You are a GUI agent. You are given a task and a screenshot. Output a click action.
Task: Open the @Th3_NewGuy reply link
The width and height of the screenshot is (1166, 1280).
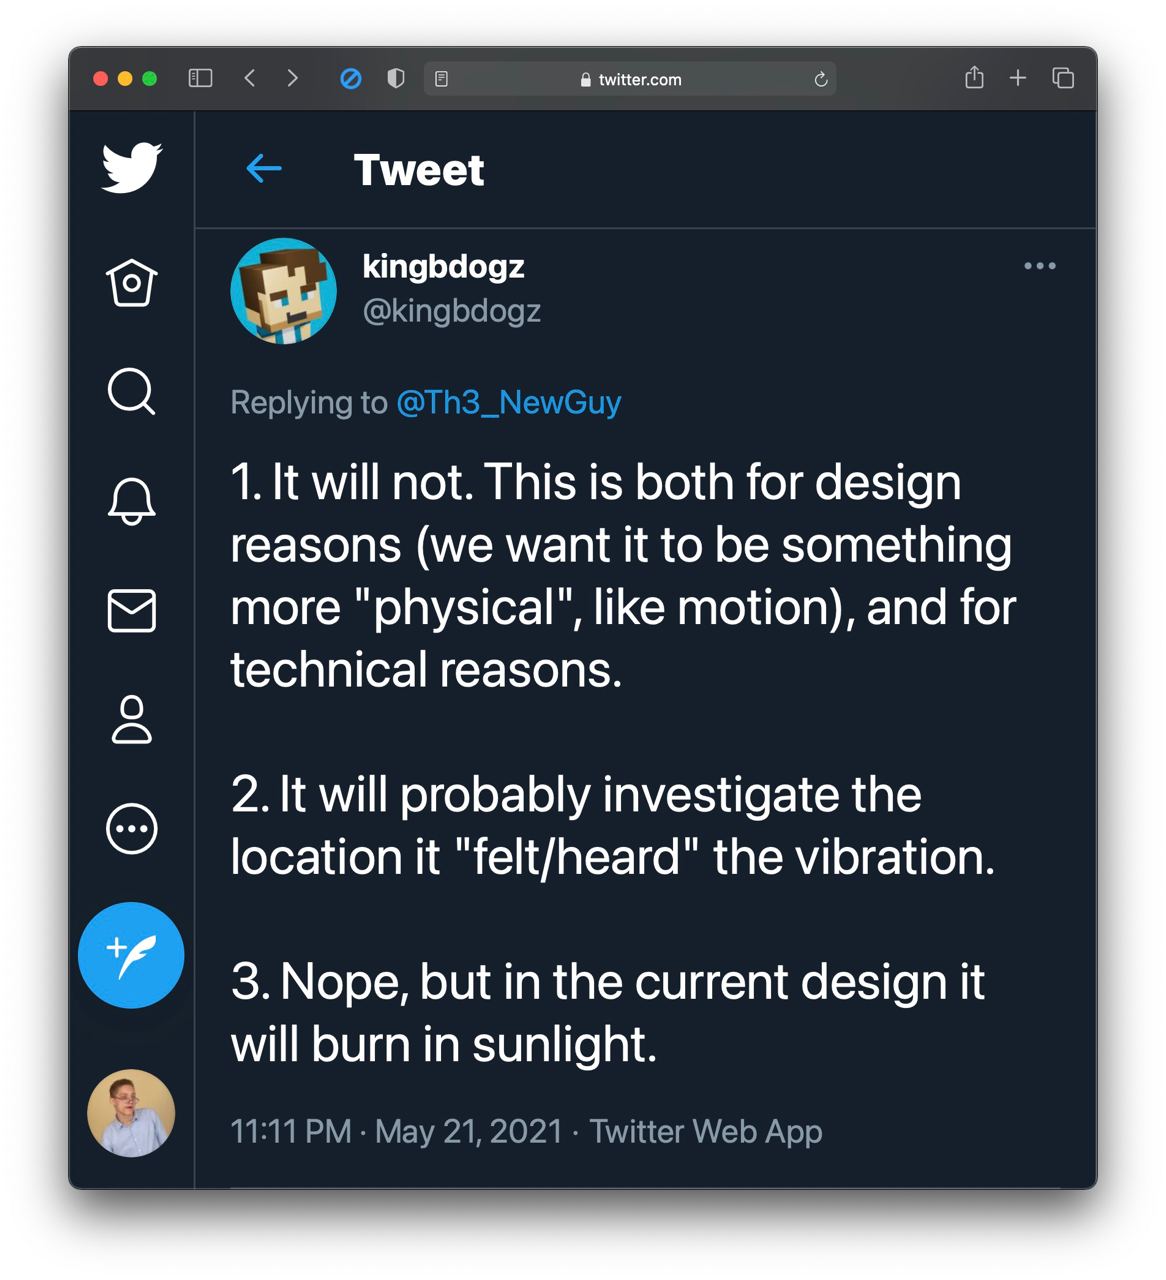[x=509, y=402]
